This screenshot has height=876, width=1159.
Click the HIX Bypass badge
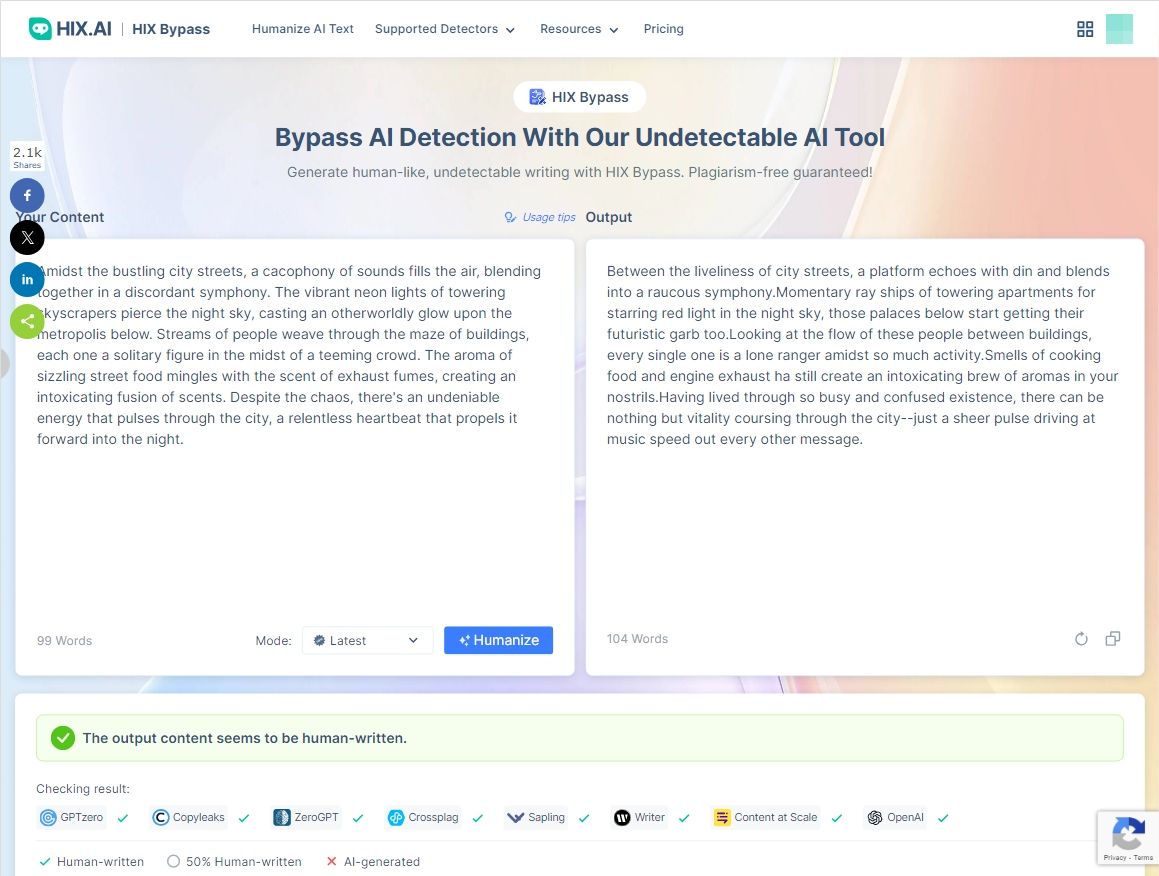pos(580,97)
